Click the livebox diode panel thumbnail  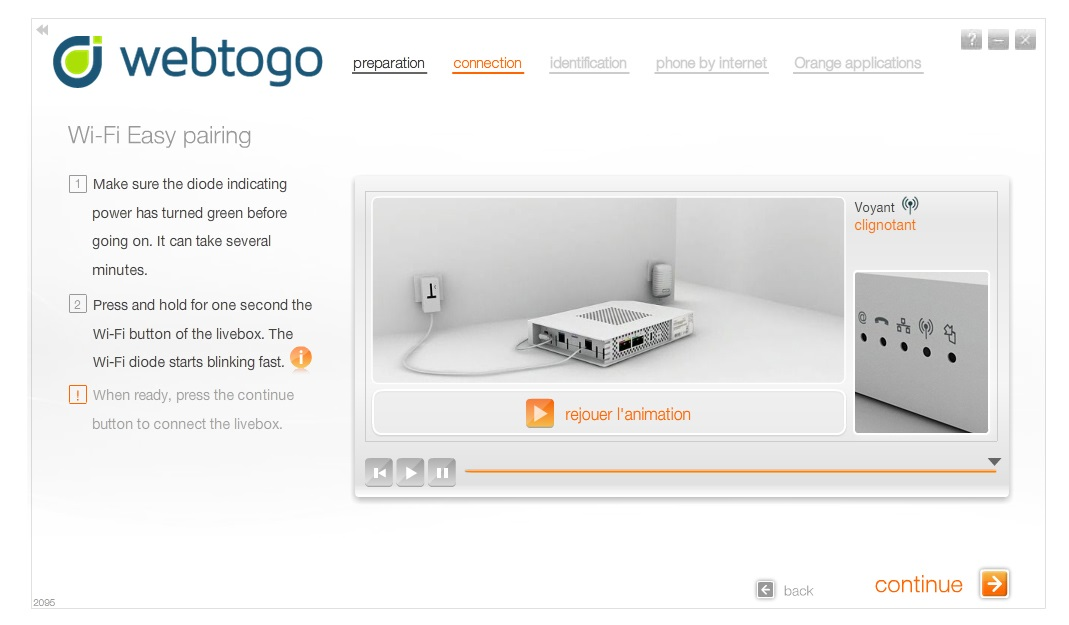[x=921, y=352]
